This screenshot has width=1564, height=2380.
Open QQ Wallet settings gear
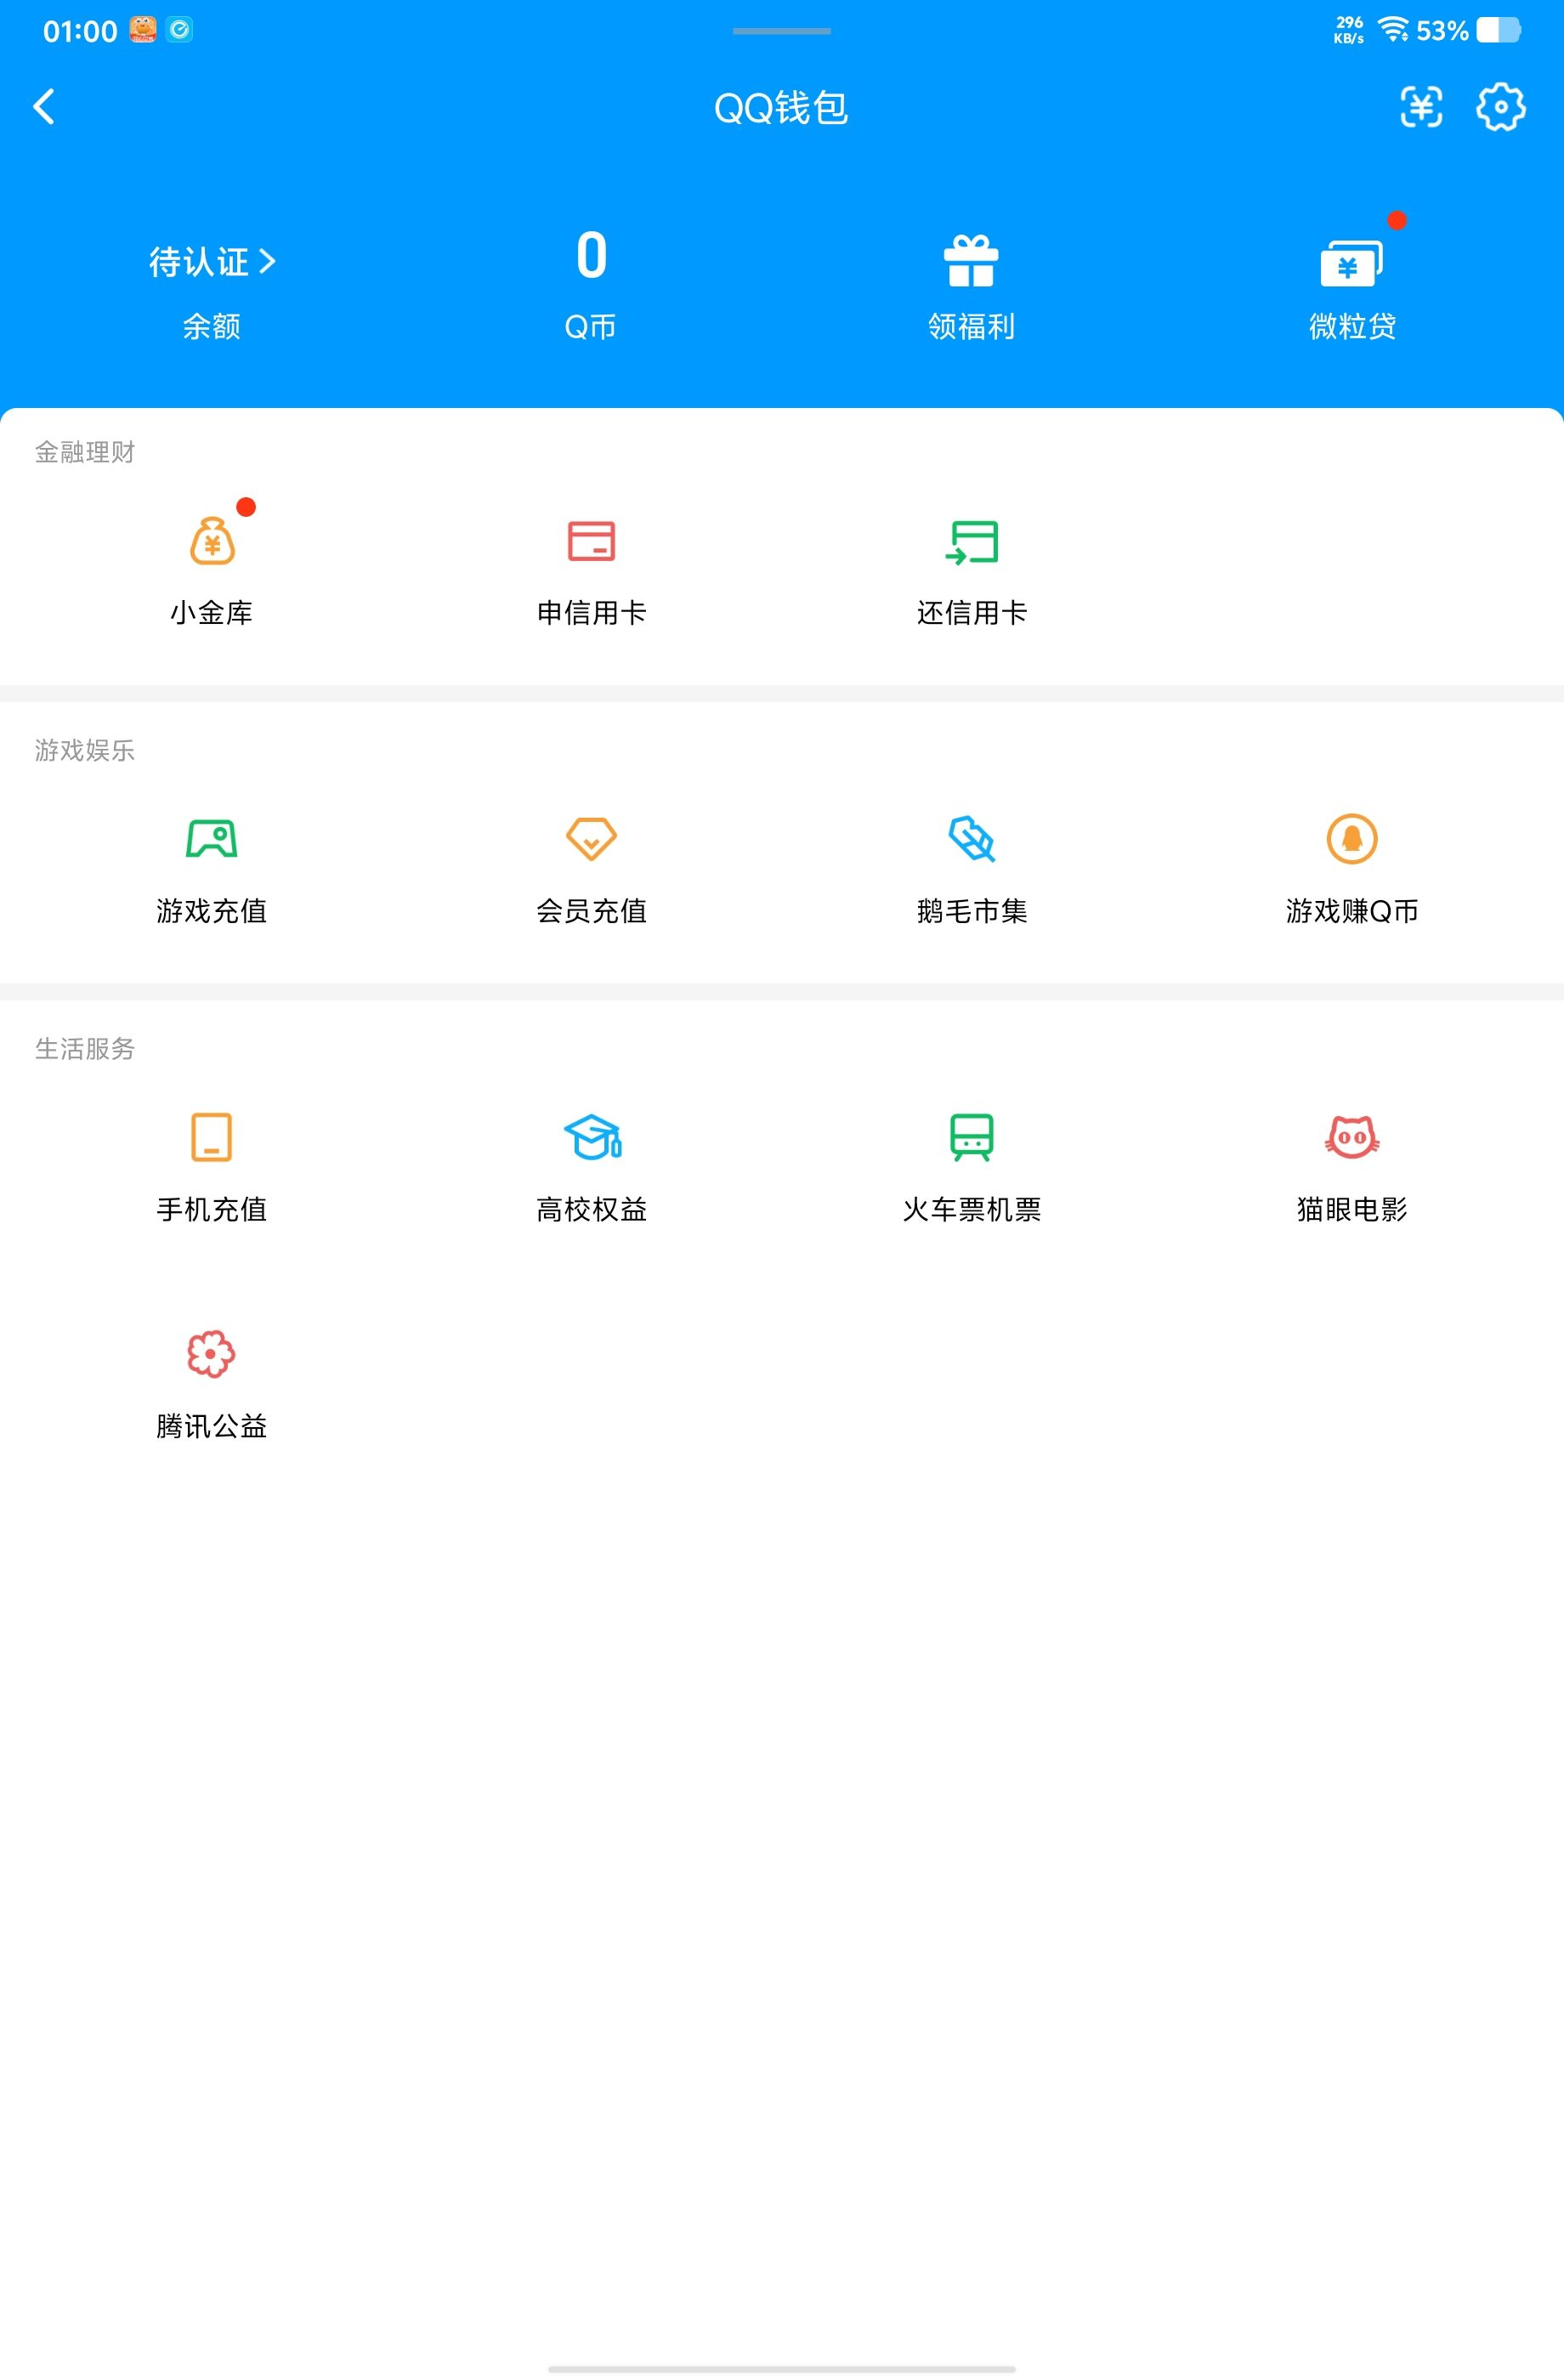pos(1501,107)
